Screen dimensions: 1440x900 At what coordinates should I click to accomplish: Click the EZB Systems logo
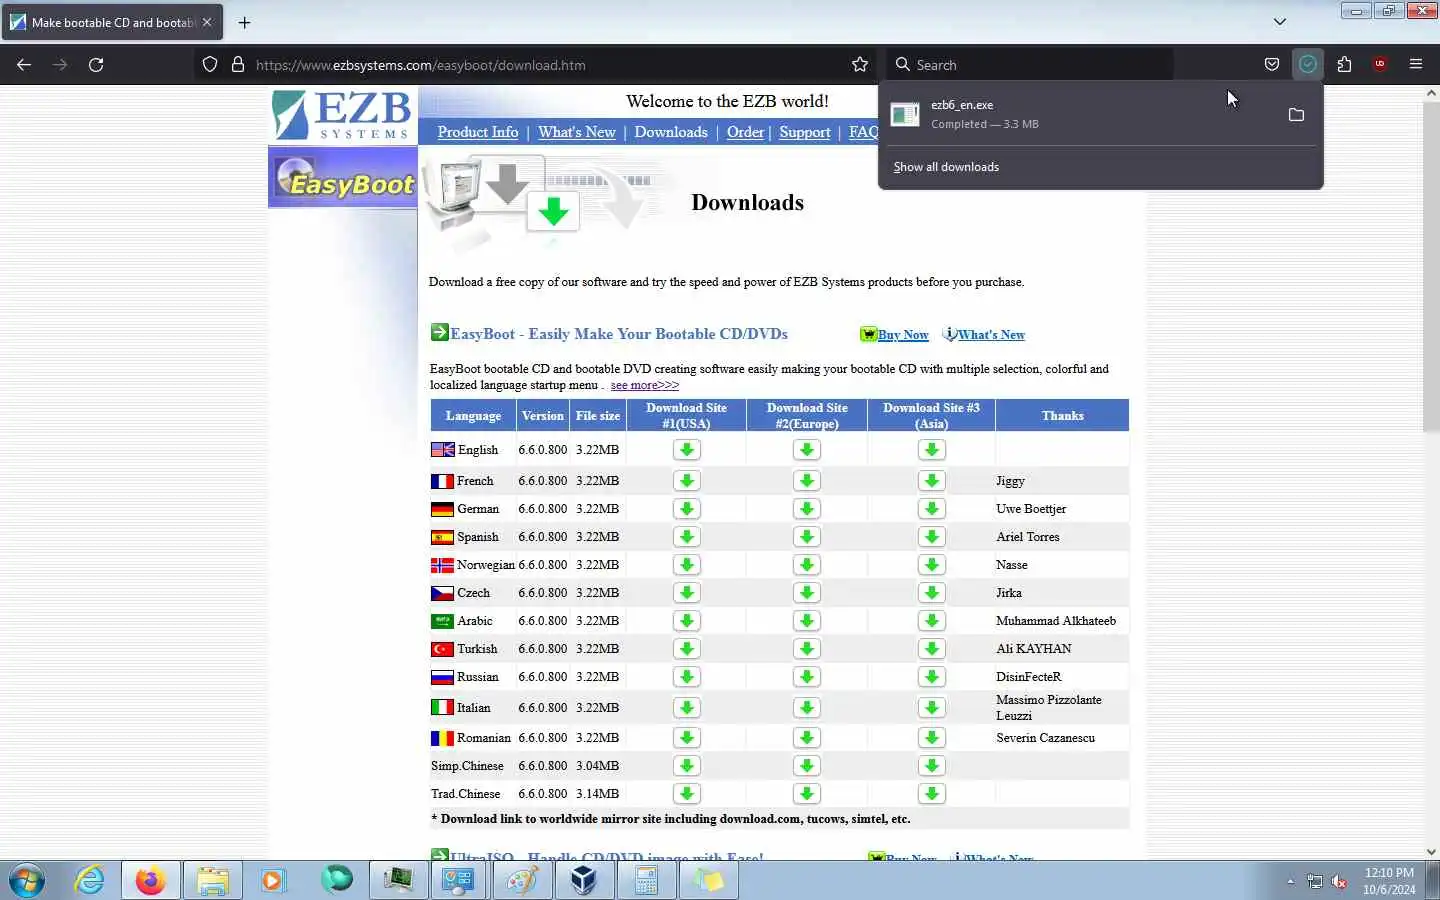pos(343,115)
